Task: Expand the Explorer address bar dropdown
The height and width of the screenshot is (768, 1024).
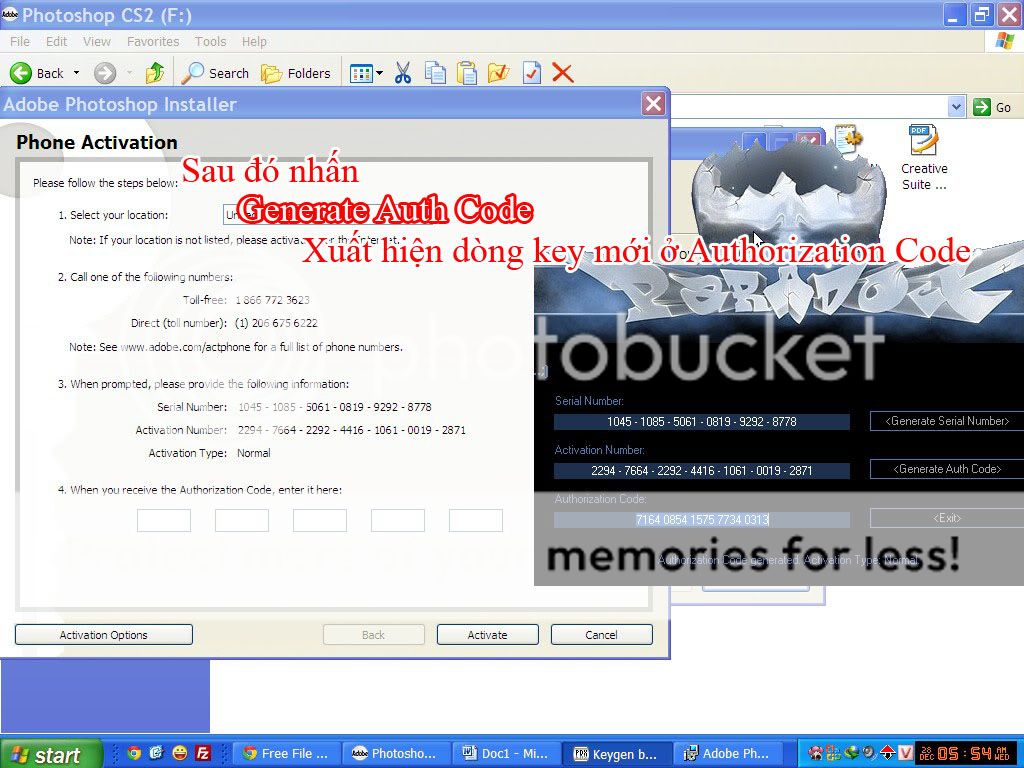Action: tap(956, 106)
